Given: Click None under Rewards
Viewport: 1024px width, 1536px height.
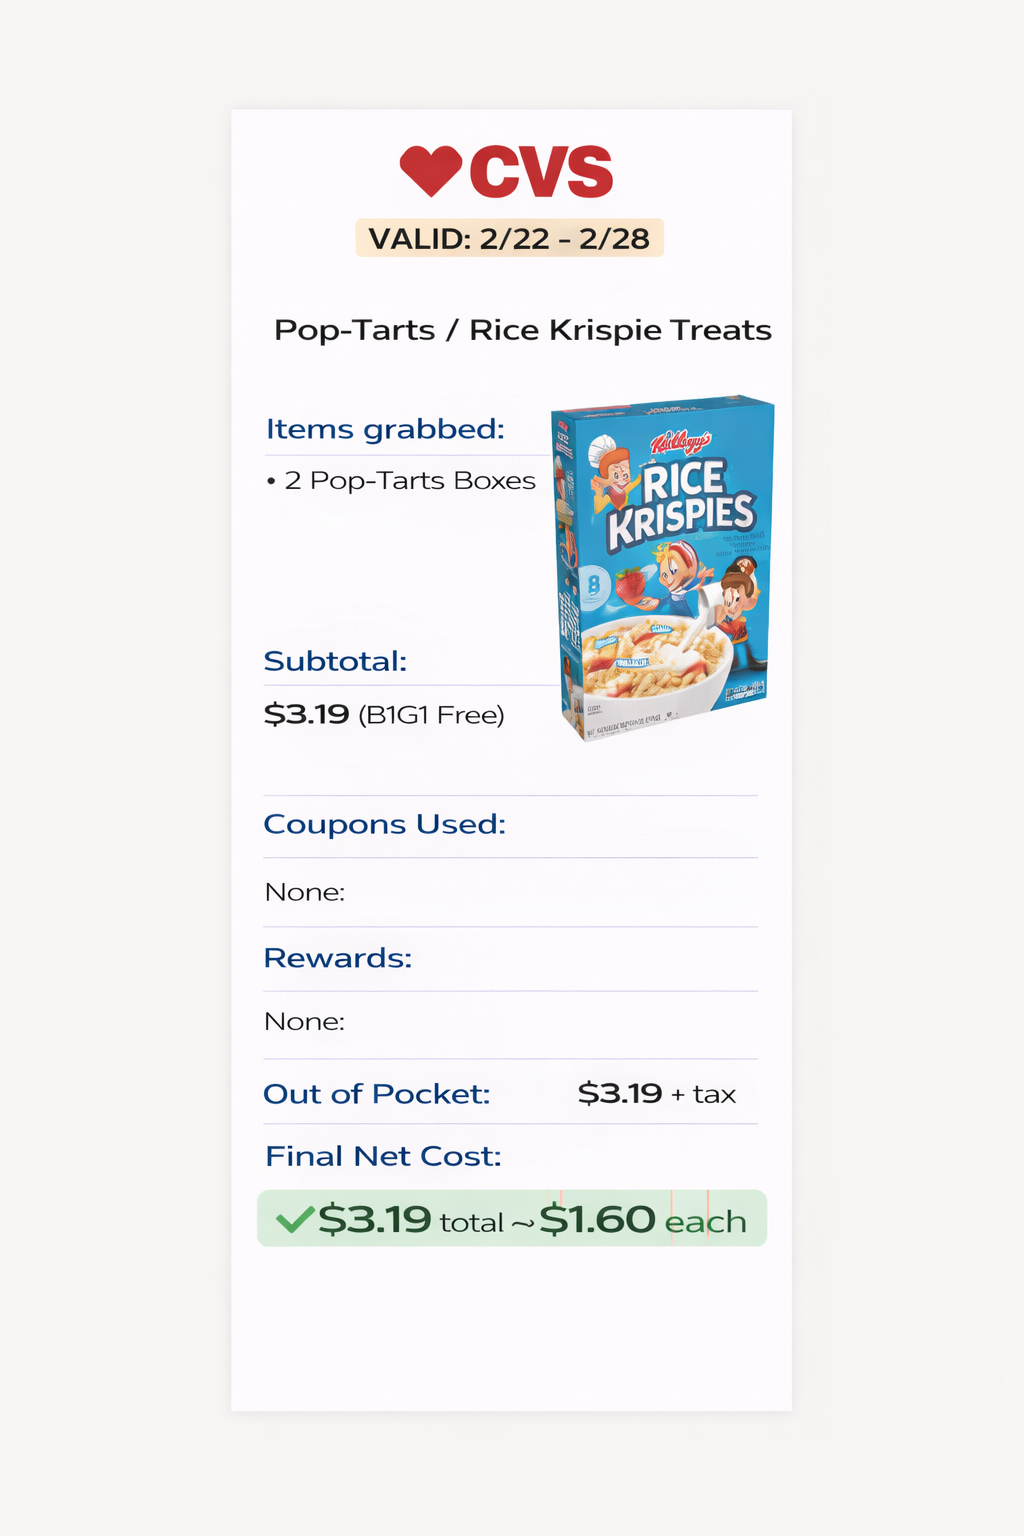Looking at the screenshot, I should click(x=304, y=1021).
